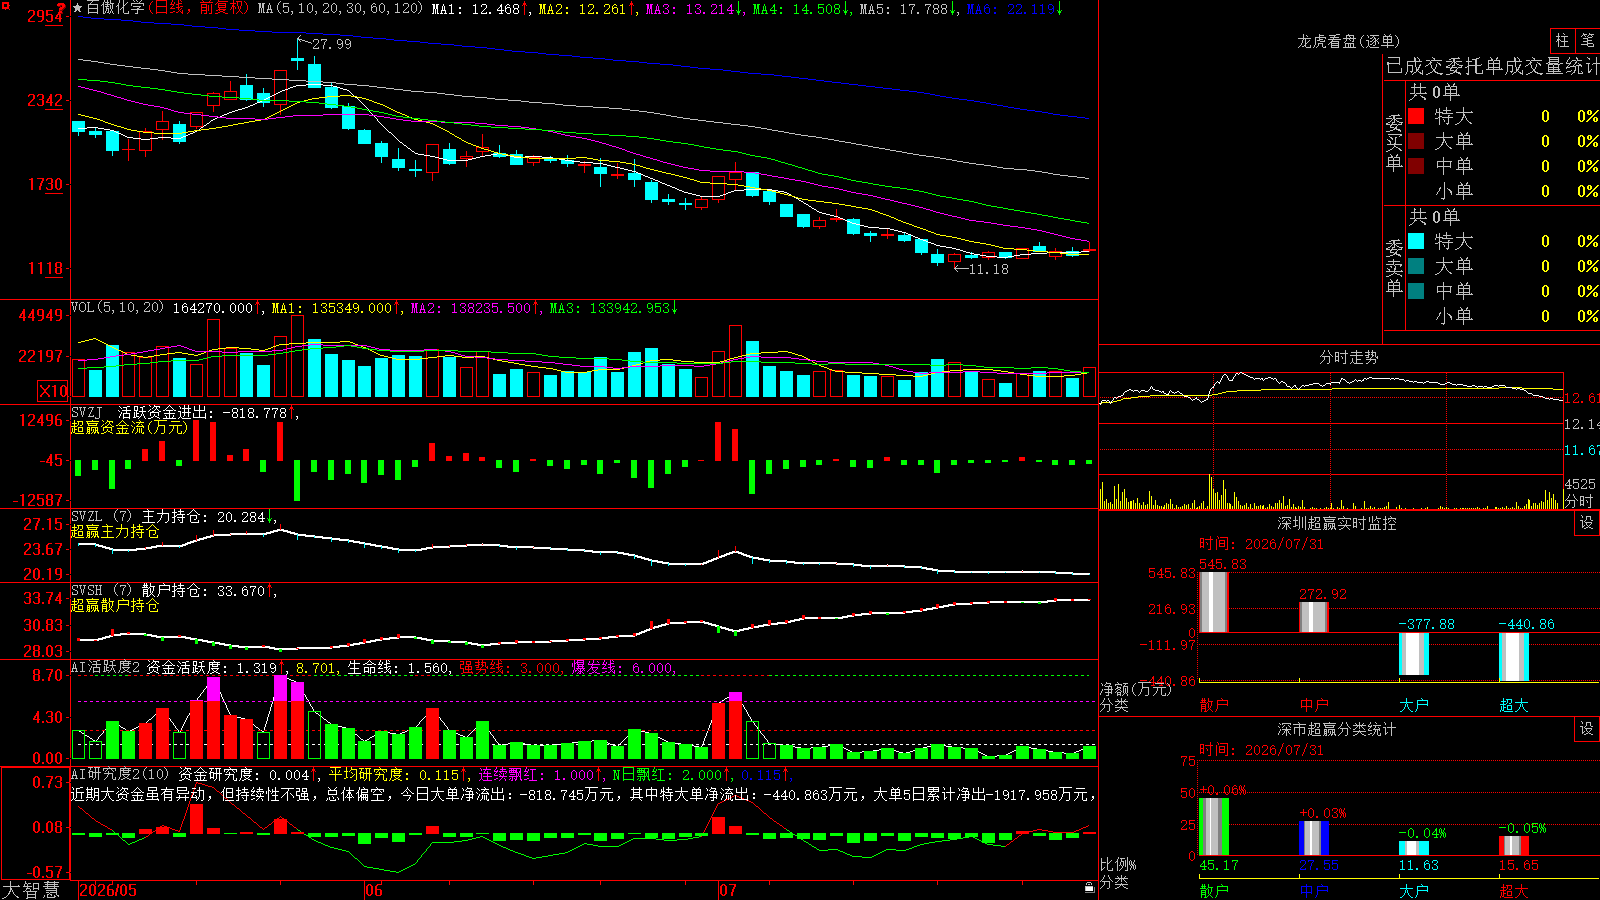Click dark red 中单 buy-order swatch
The image size is (1600, 900).
click(1416, 165)
